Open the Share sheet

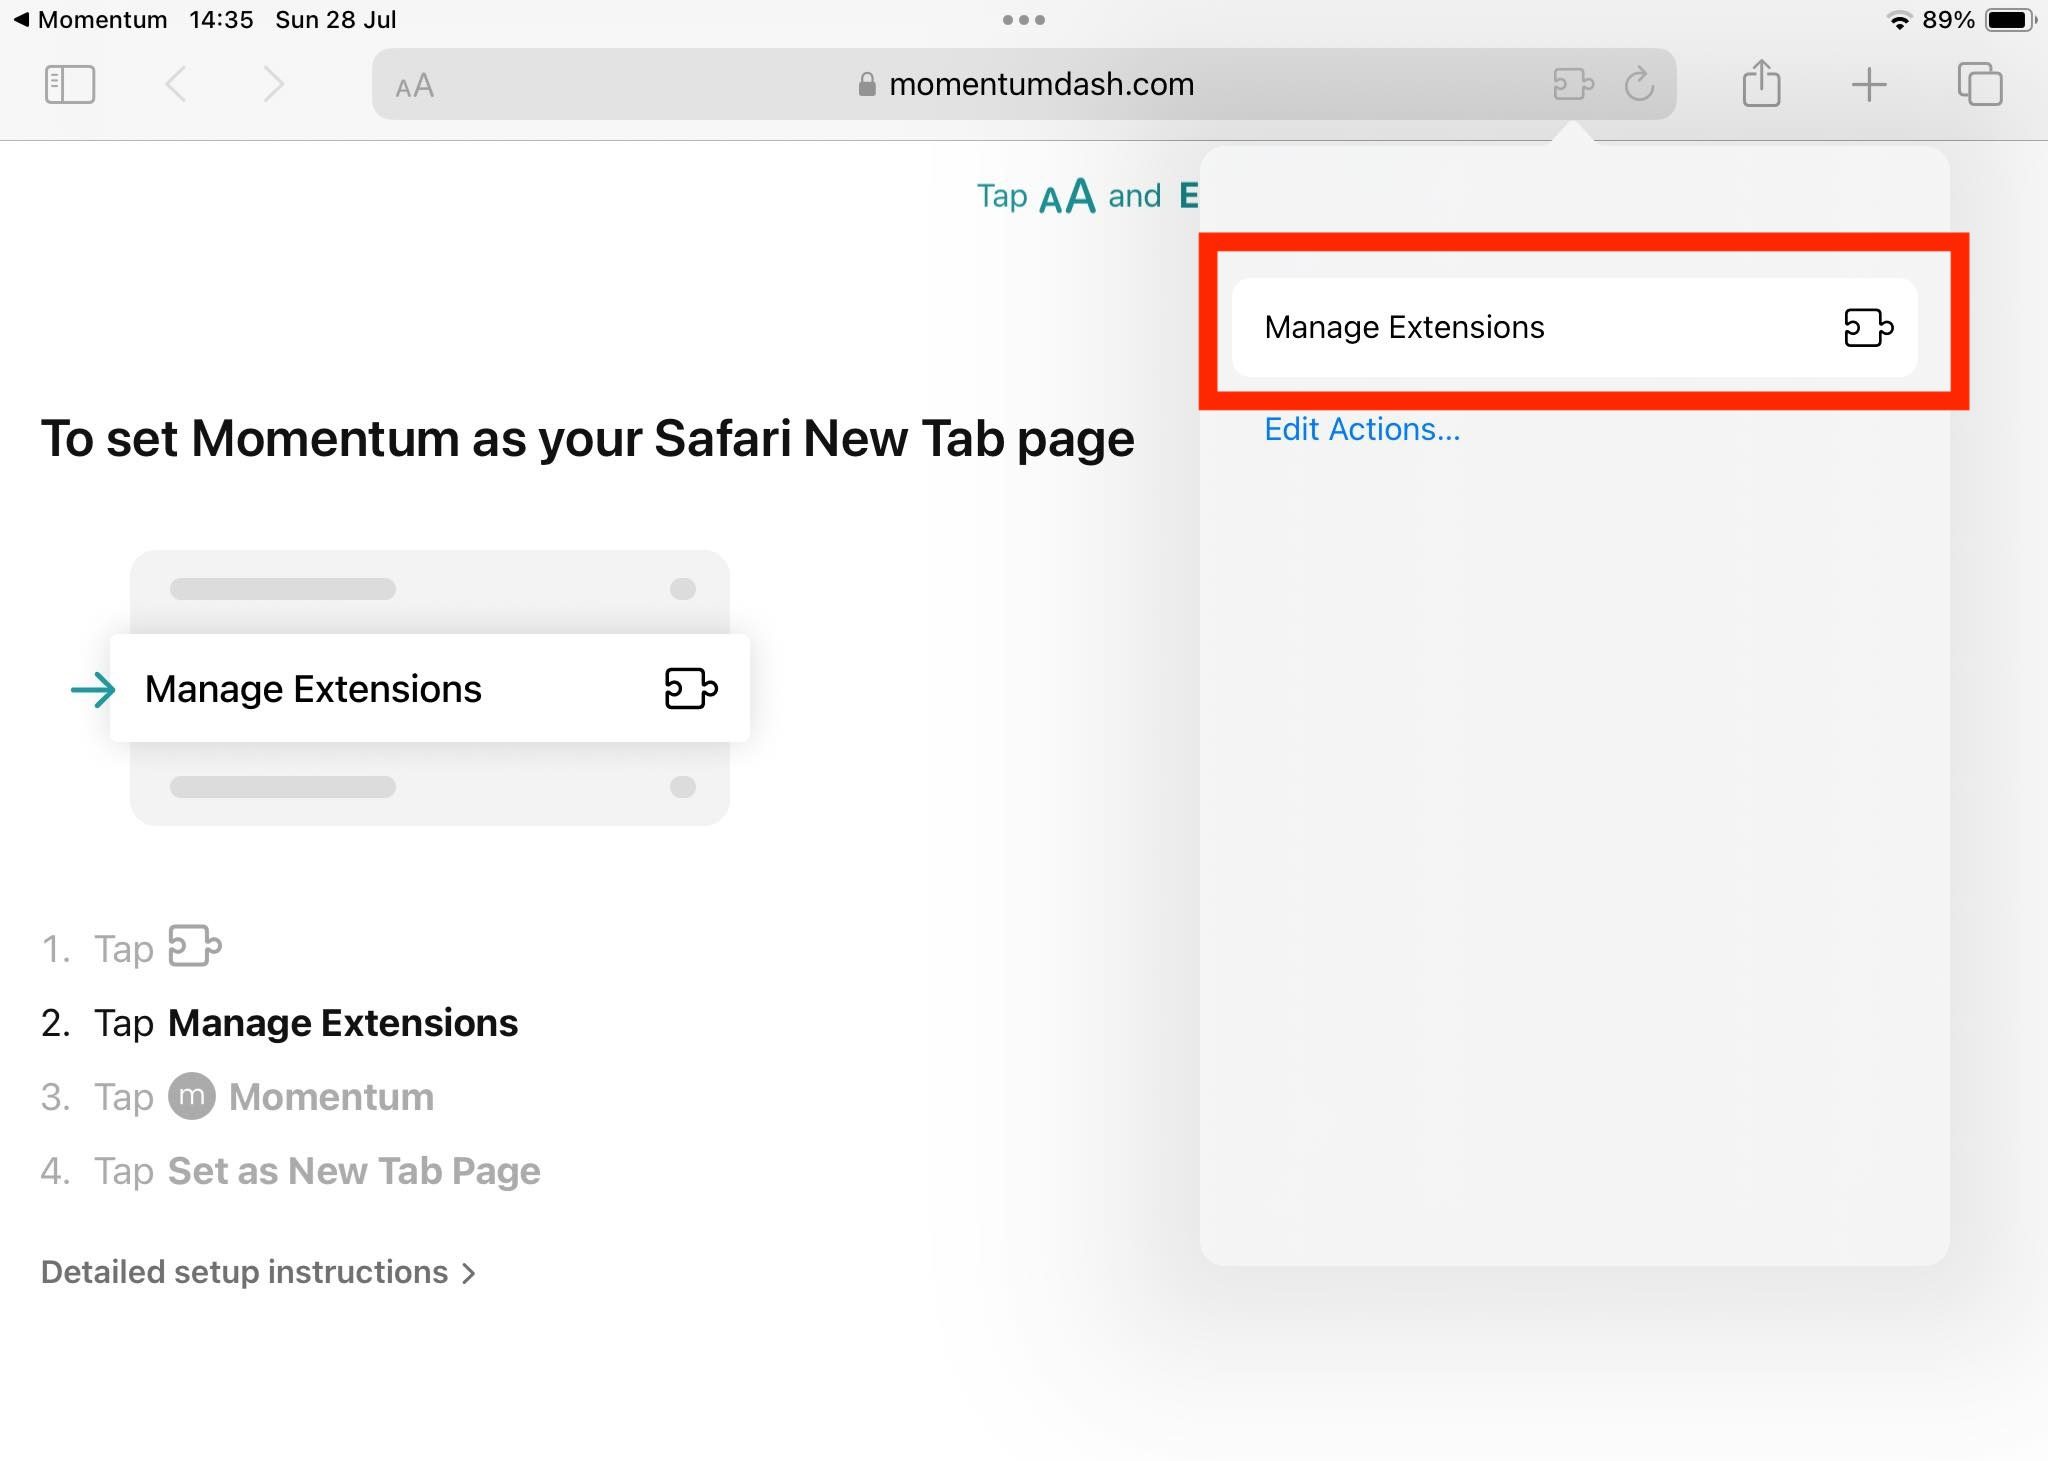(x=1762, y=84)
